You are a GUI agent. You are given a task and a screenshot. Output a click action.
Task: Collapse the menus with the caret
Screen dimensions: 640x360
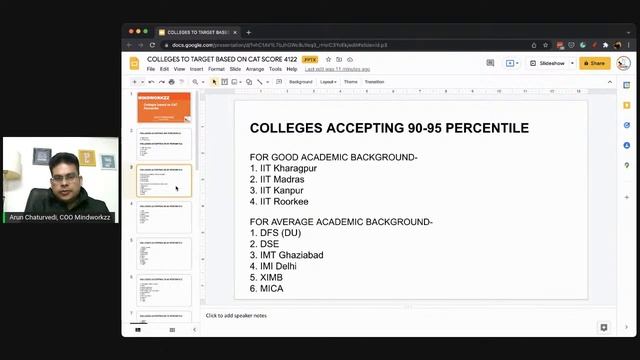[x=610, y=82]
